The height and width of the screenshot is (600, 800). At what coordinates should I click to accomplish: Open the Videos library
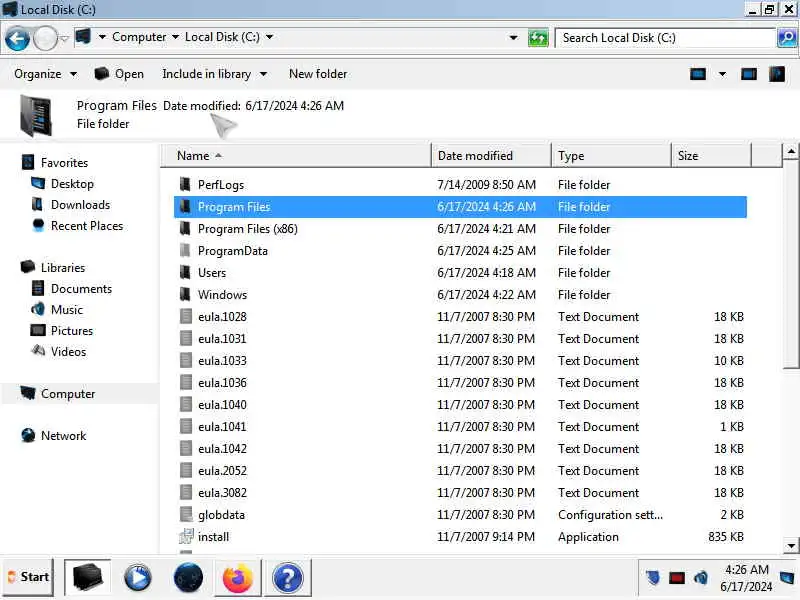(68, 352)
